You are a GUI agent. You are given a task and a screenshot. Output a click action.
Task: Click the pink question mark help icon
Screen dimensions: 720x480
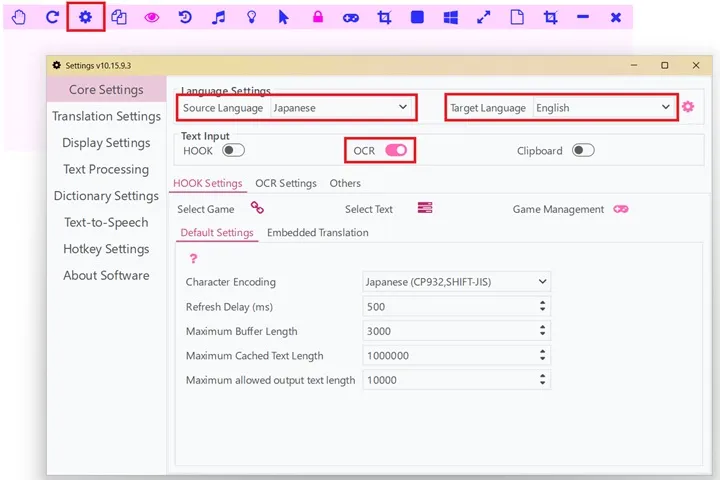click(x=193, y=259)
